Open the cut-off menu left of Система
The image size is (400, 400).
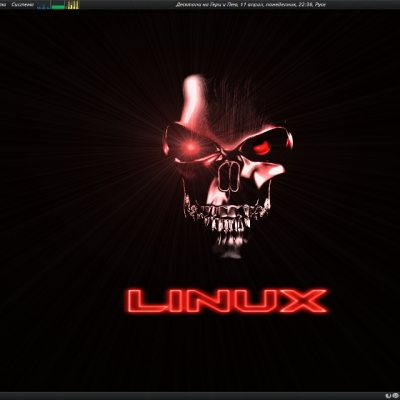point(3,5)
